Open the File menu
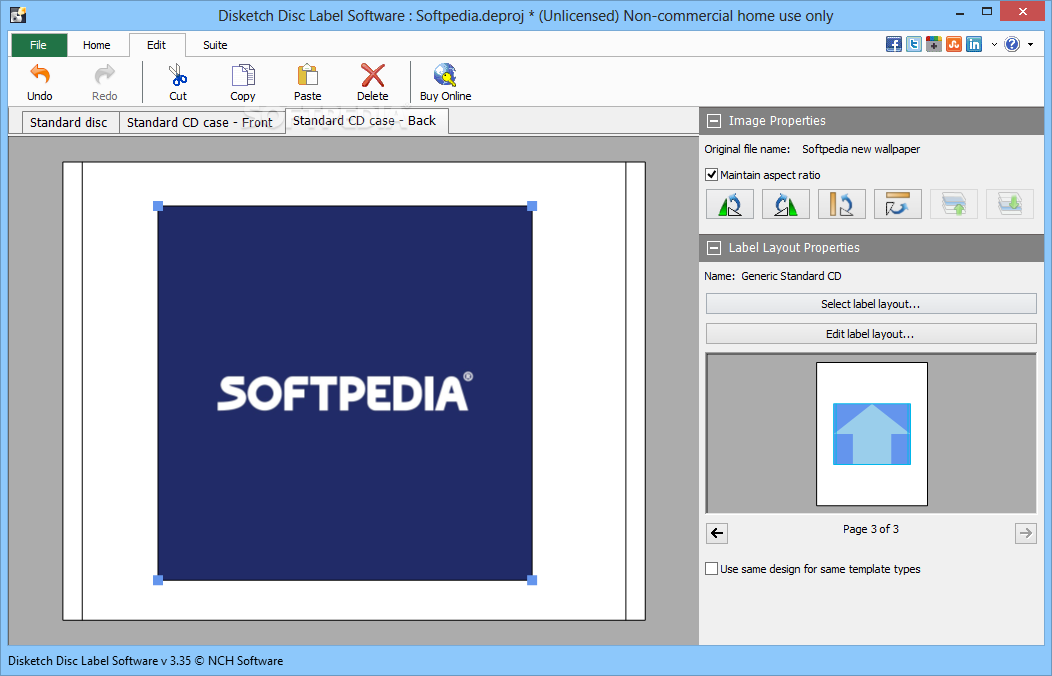Viewport: 1052px width, 676px height. [39, 45]
